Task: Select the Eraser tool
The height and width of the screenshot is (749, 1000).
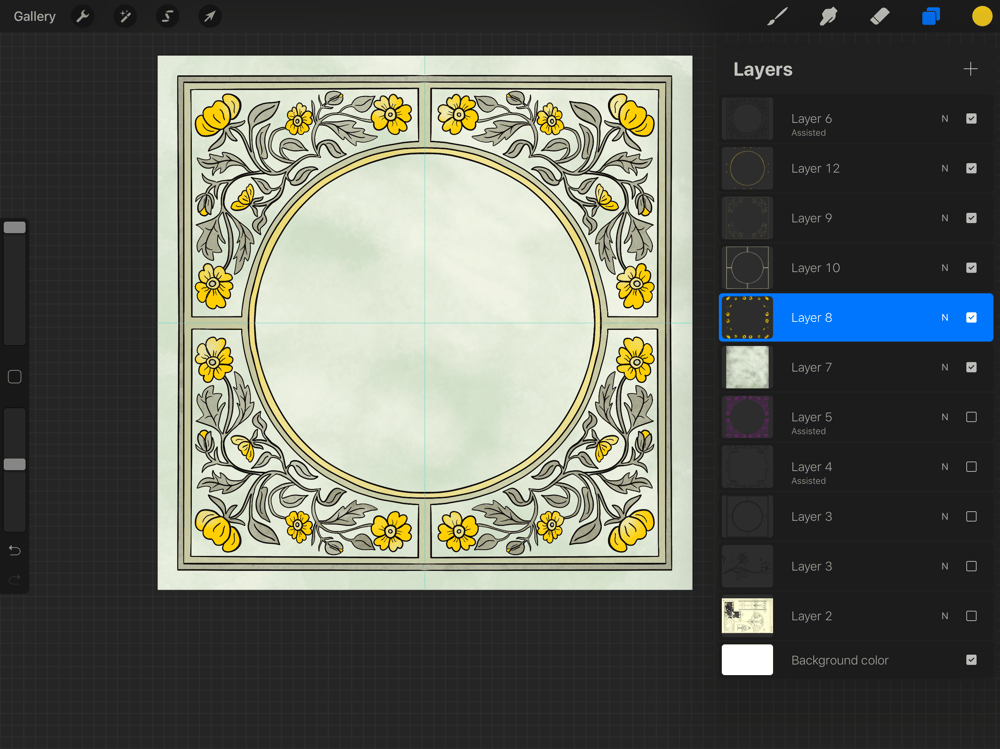Action: [879, 16]
